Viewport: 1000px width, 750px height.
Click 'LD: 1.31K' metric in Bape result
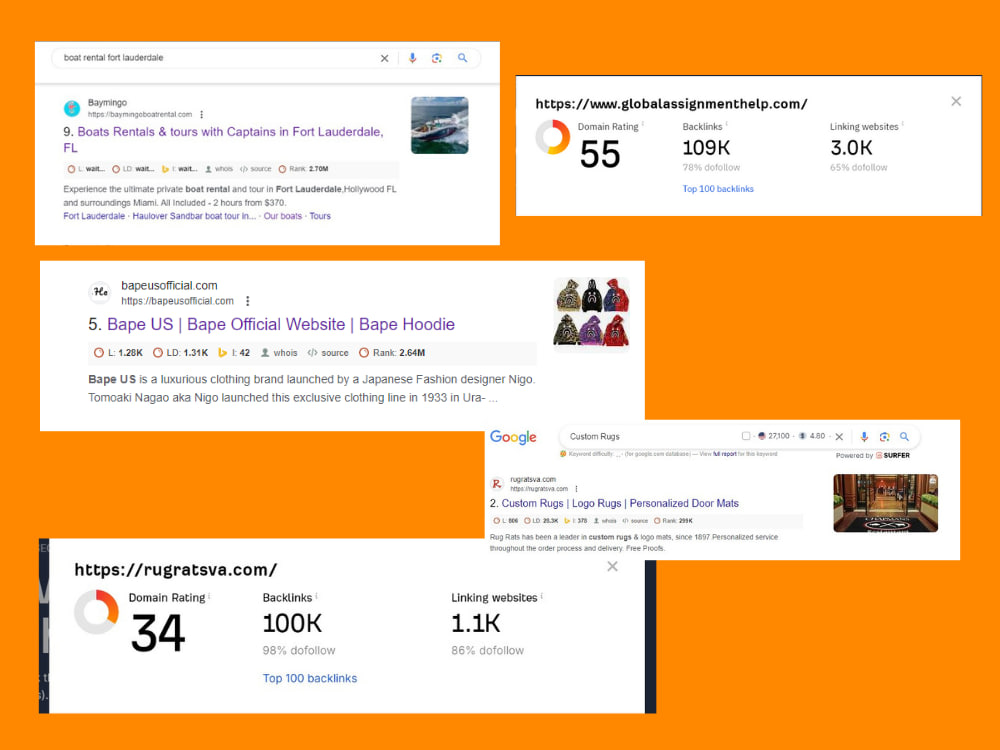pyautogui.click(x=181, y=353)
